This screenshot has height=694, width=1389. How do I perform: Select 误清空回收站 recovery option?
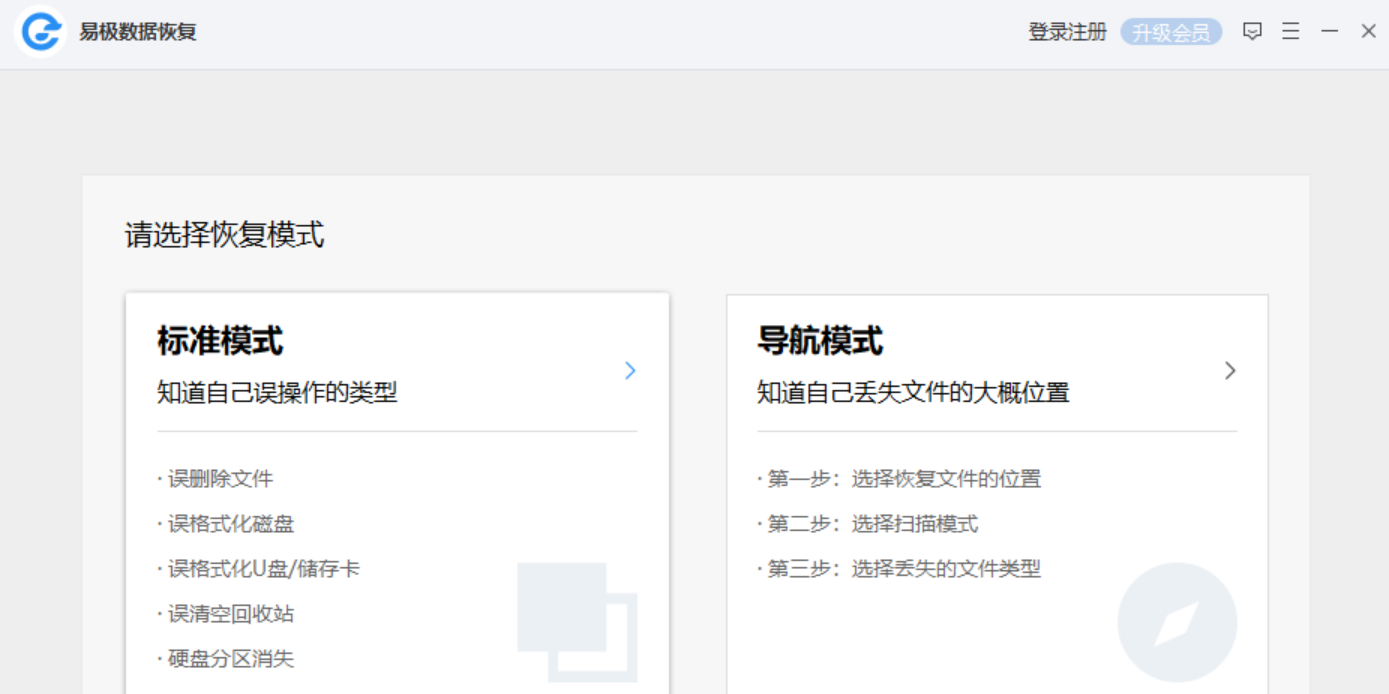point(231,614)
